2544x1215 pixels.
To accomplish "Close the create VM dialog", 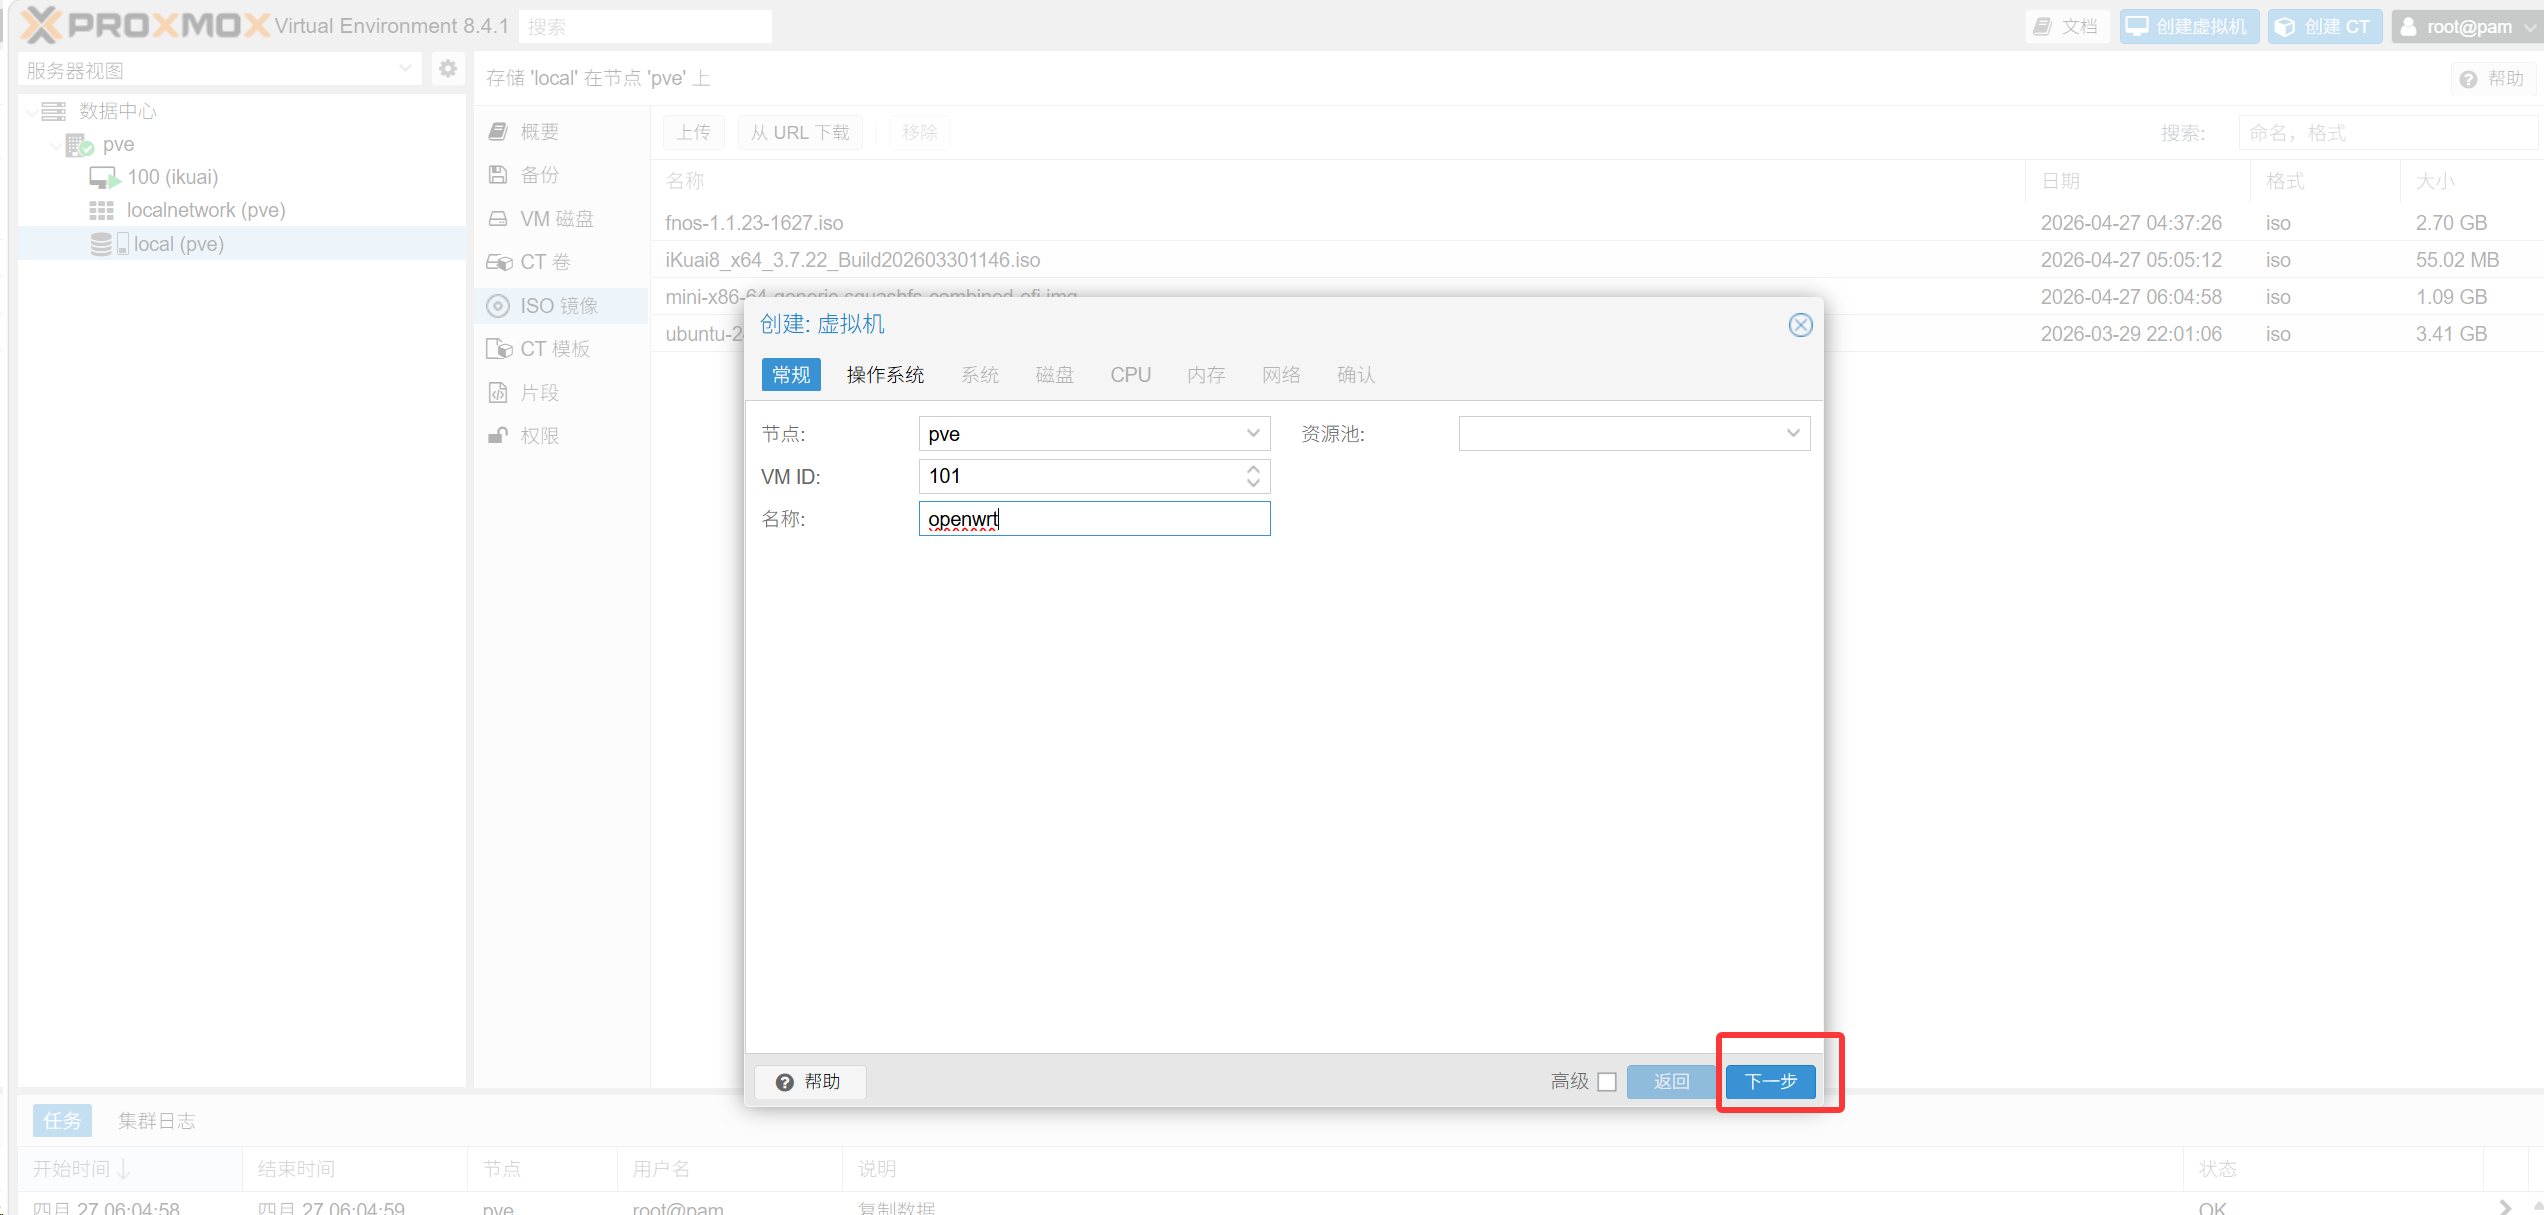I will point(1800,325).
